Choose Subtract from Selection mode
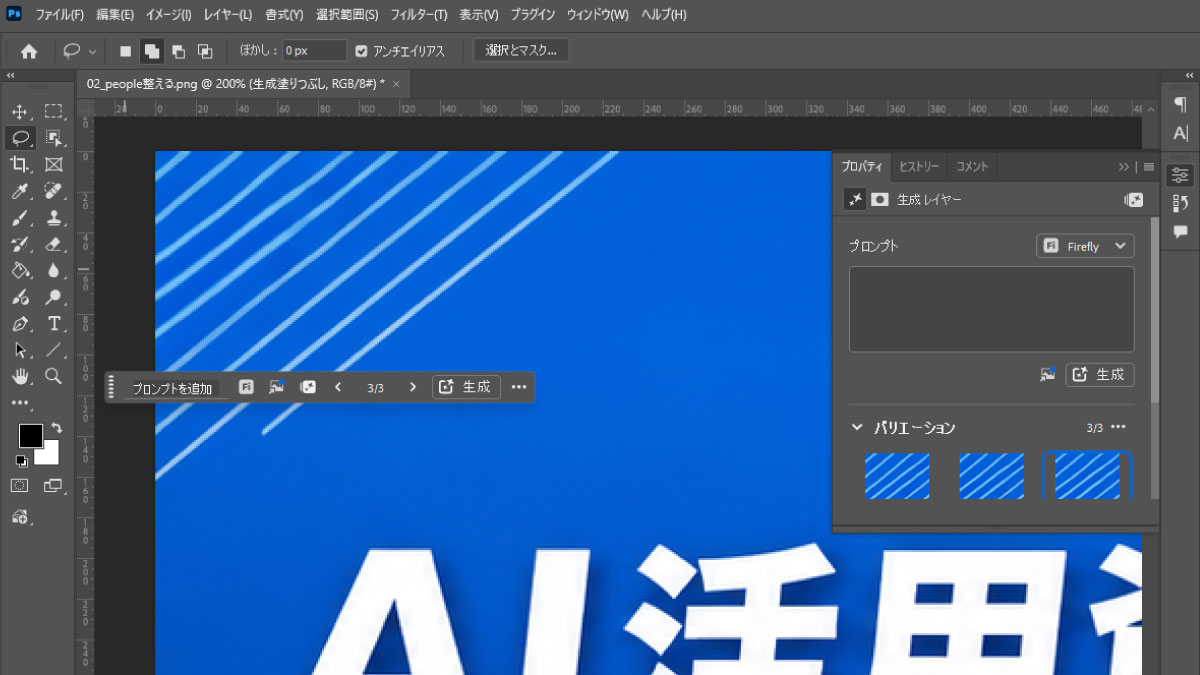This screenshot has width=1200, height=675. (179, 51)
